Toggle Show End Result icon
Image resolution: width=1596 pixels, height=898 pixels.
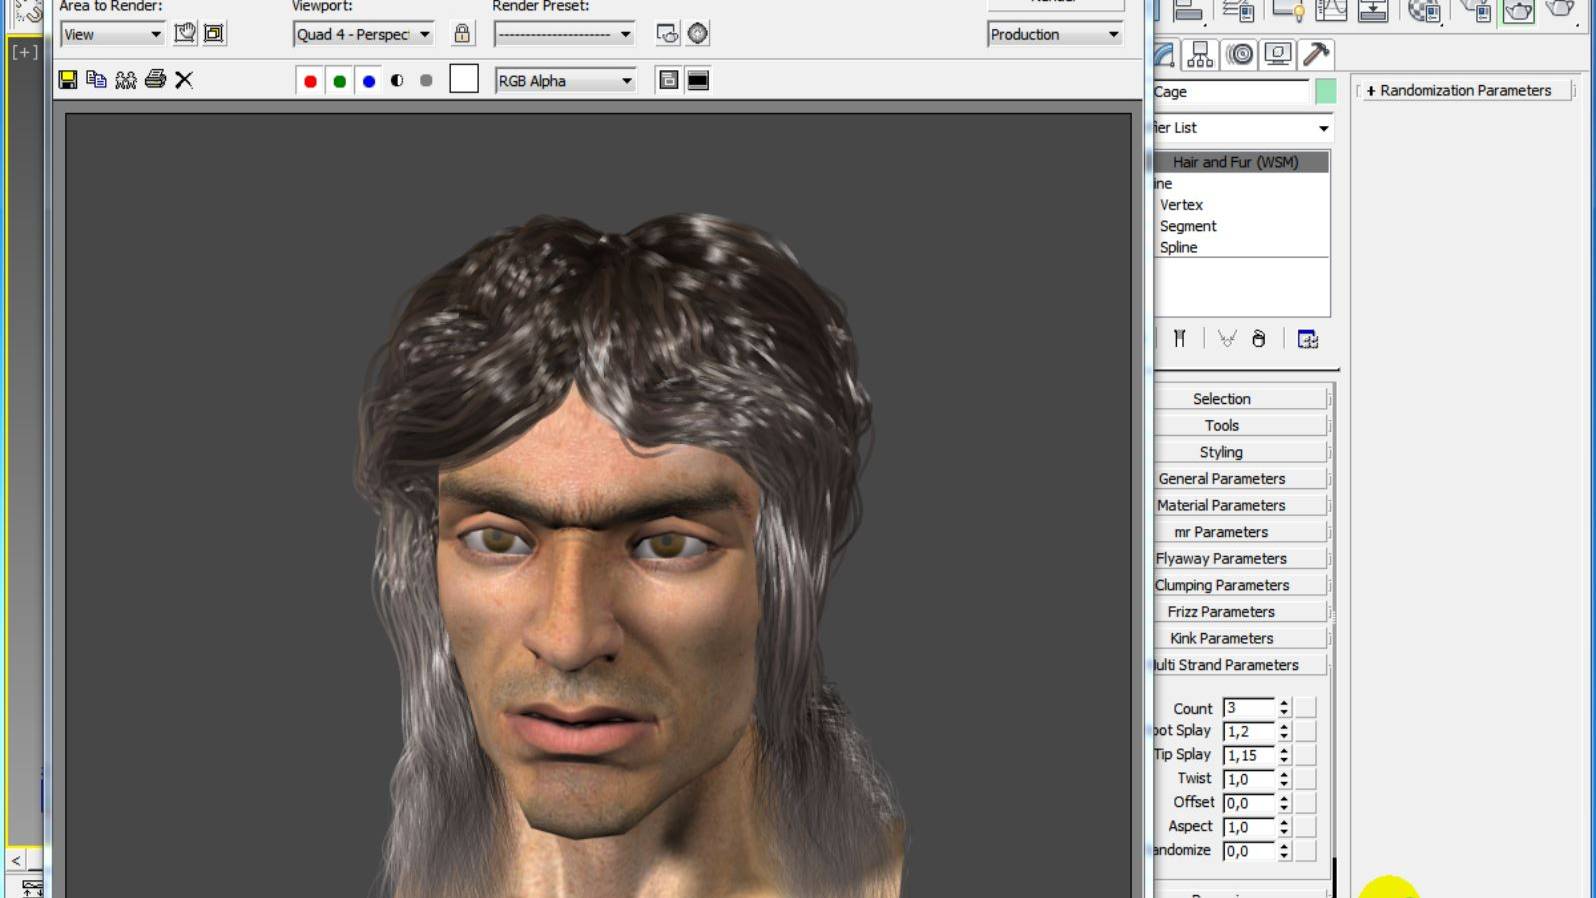[x=1180, y=339]
